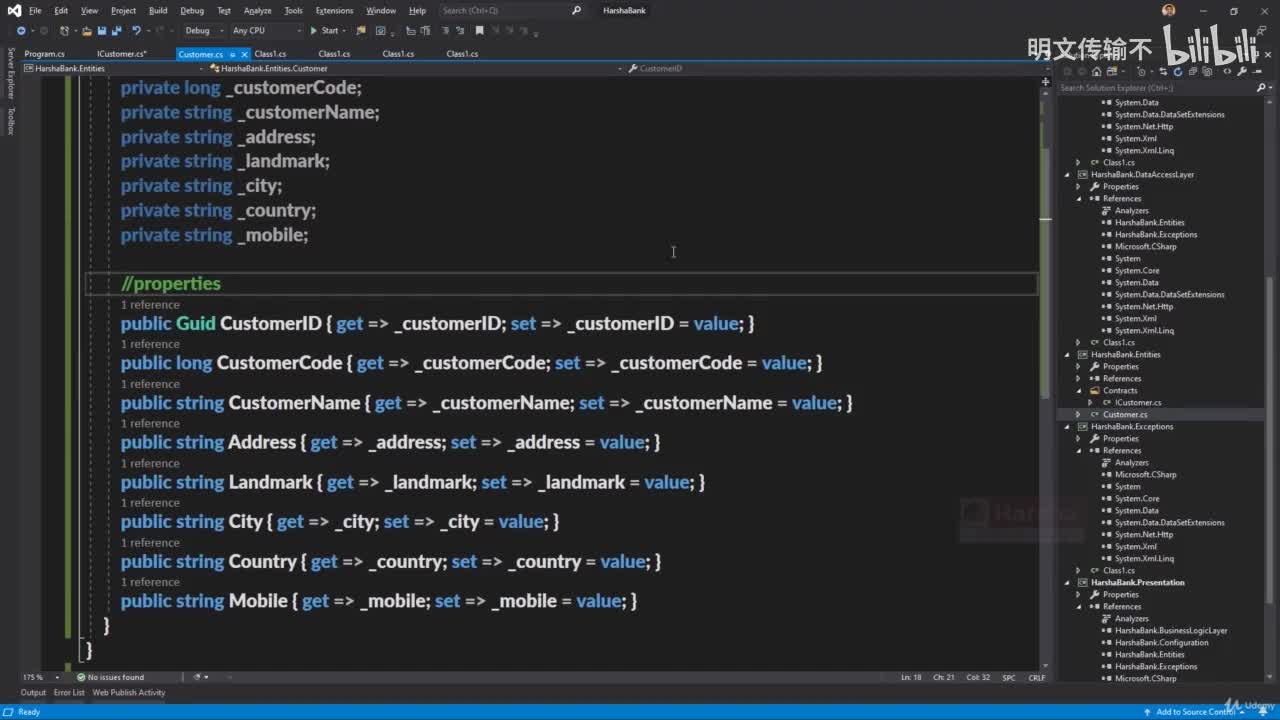This screenshot has height=720, width=1280.
Task: Open the Build menu
Action: pyautogui.click(x=158, y=11)
